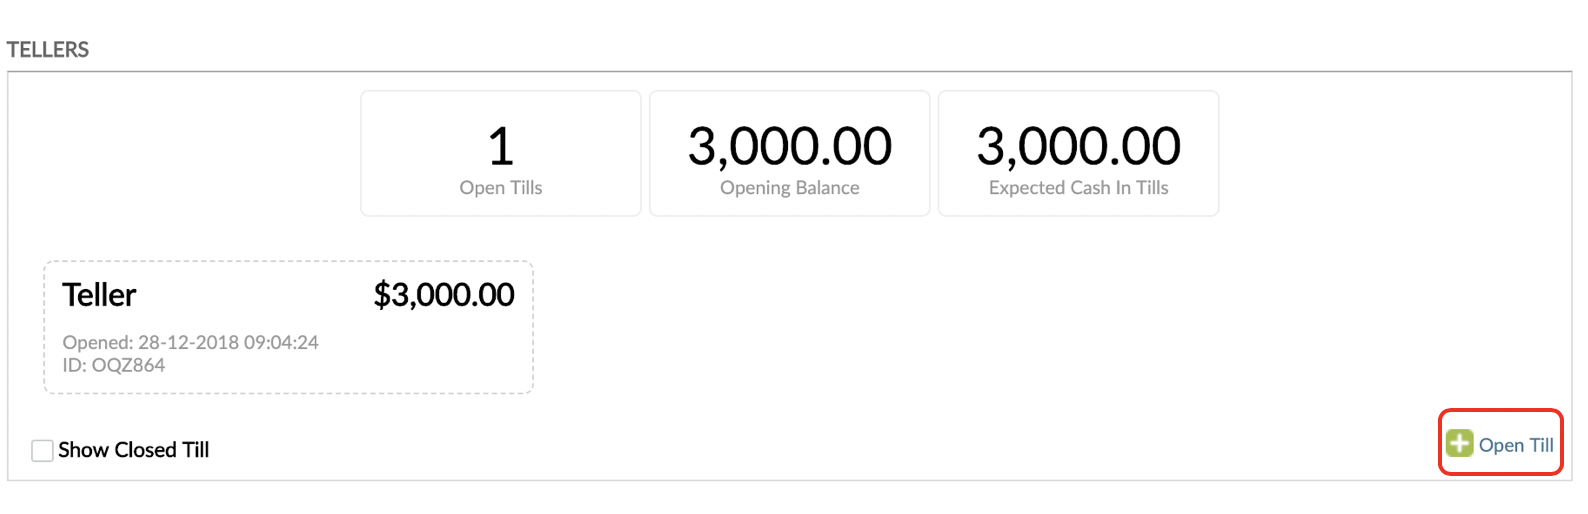Click the green plus Open Till icon

point(1460,443)
